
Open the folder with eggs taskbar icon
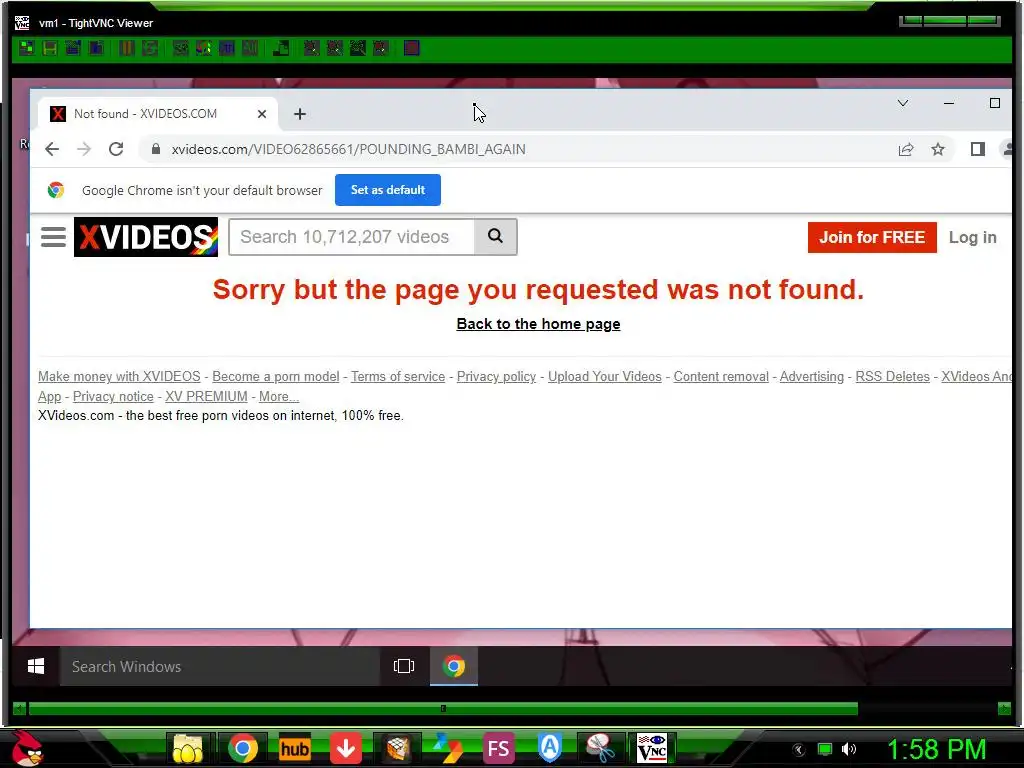(188, 748)
